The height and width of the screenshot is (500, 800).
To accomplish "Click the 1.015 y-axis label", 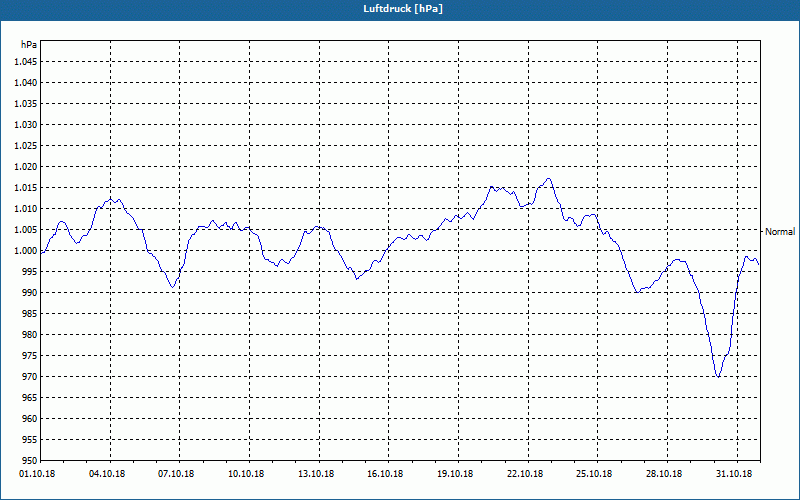I will pyautogui.click(x=26, y=188).
